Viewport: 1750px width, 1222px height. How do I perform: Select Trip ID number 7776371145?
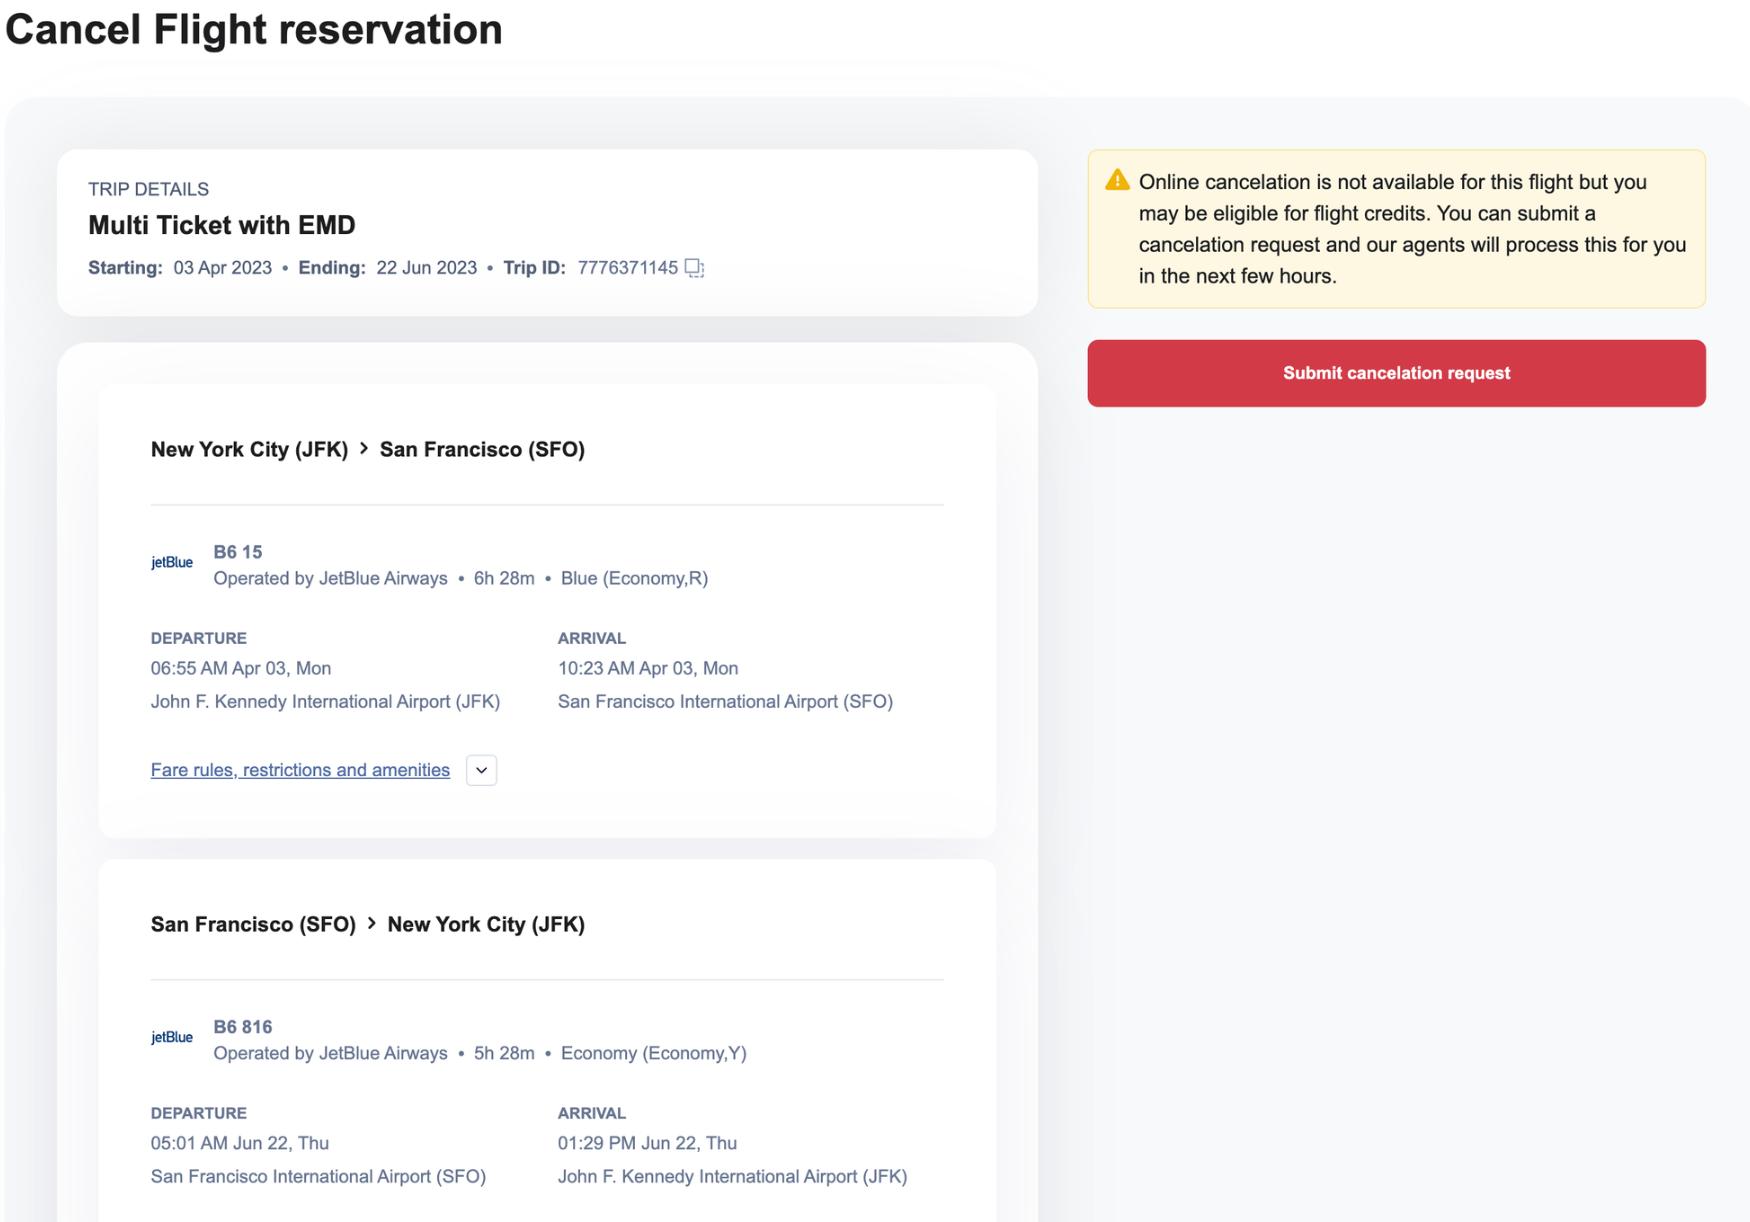(628, 268)
